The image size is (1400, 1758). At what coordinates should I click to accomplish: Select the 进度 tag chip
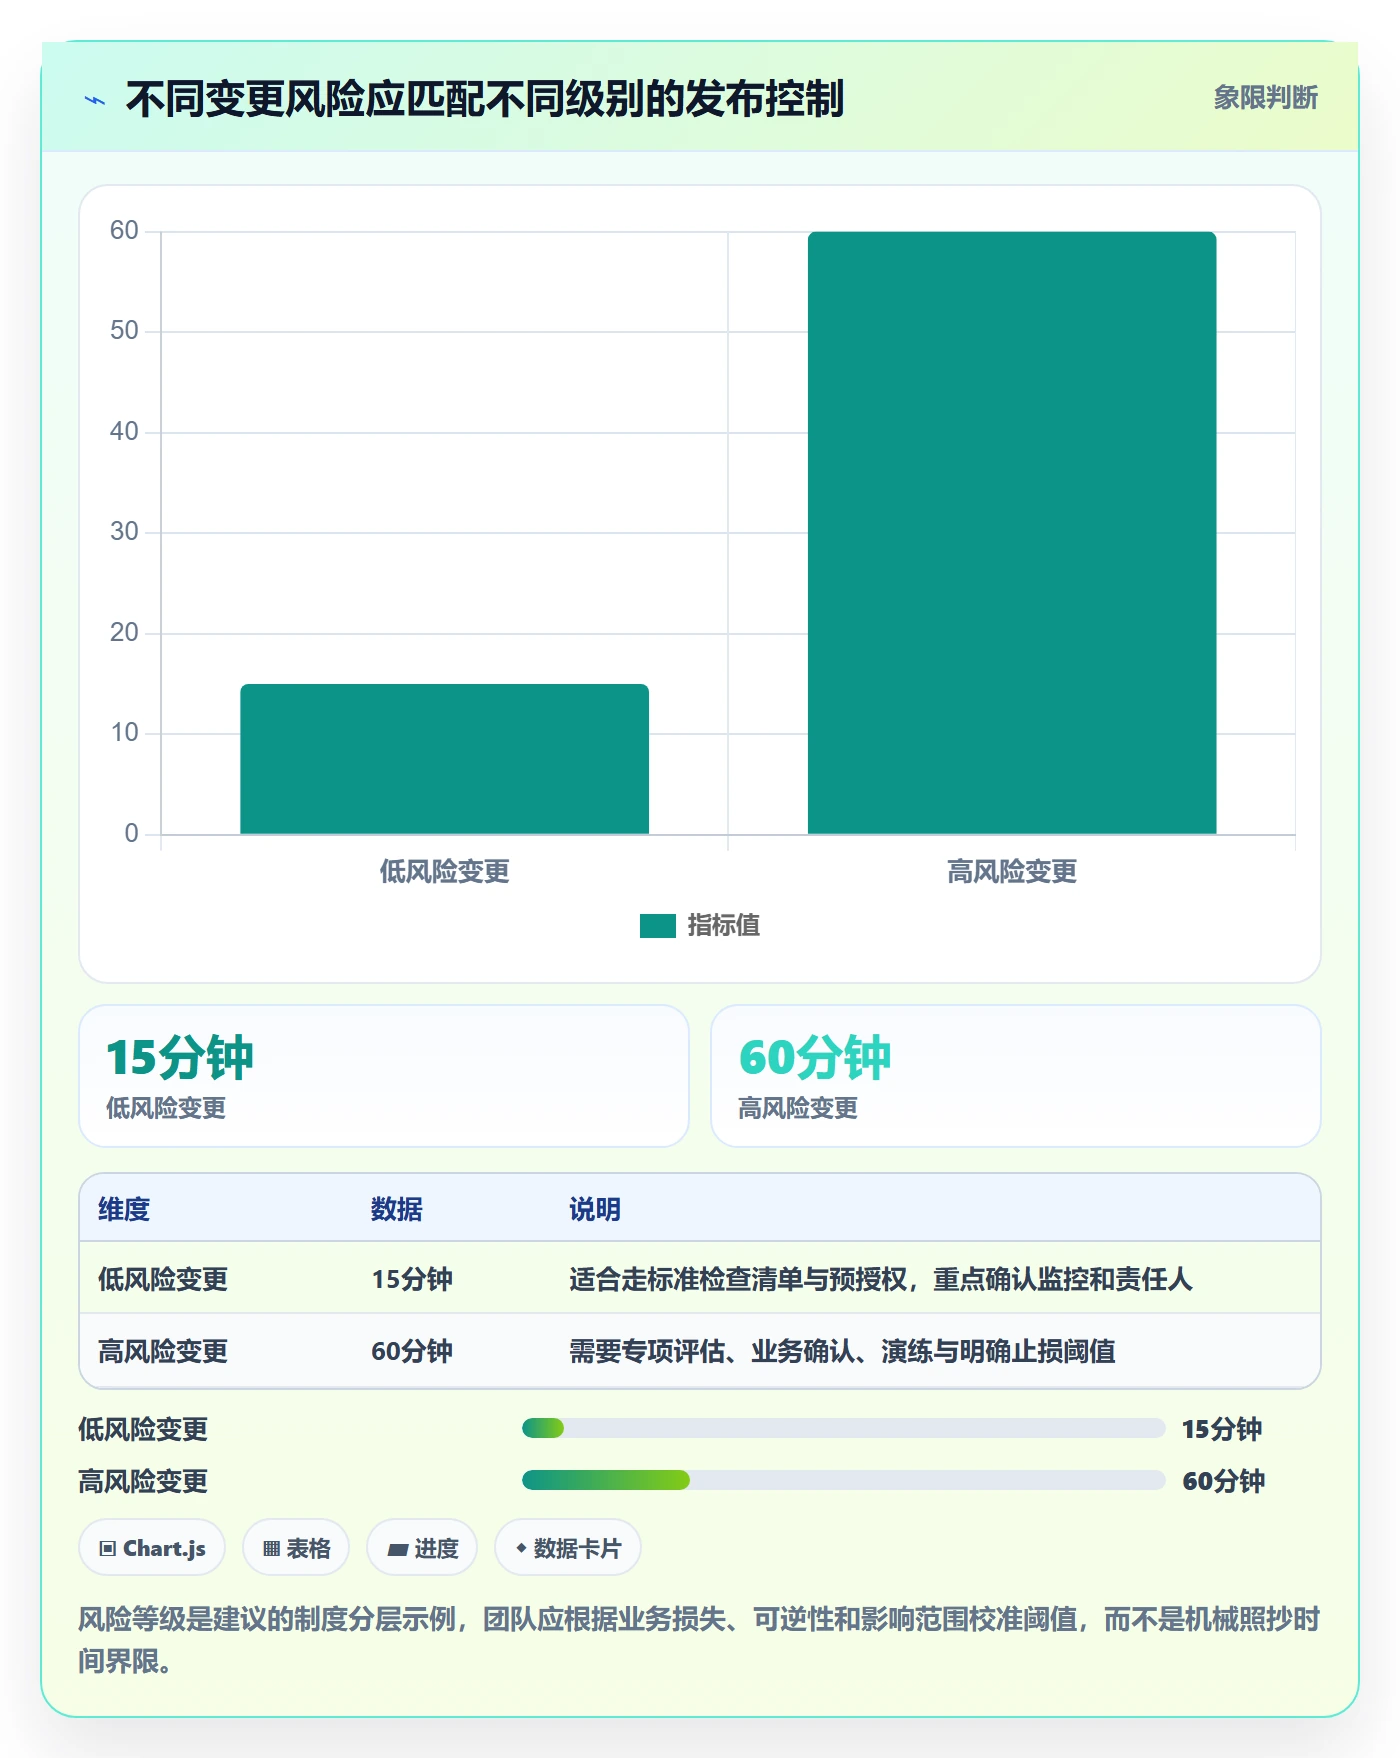[x=422, y=1548]
